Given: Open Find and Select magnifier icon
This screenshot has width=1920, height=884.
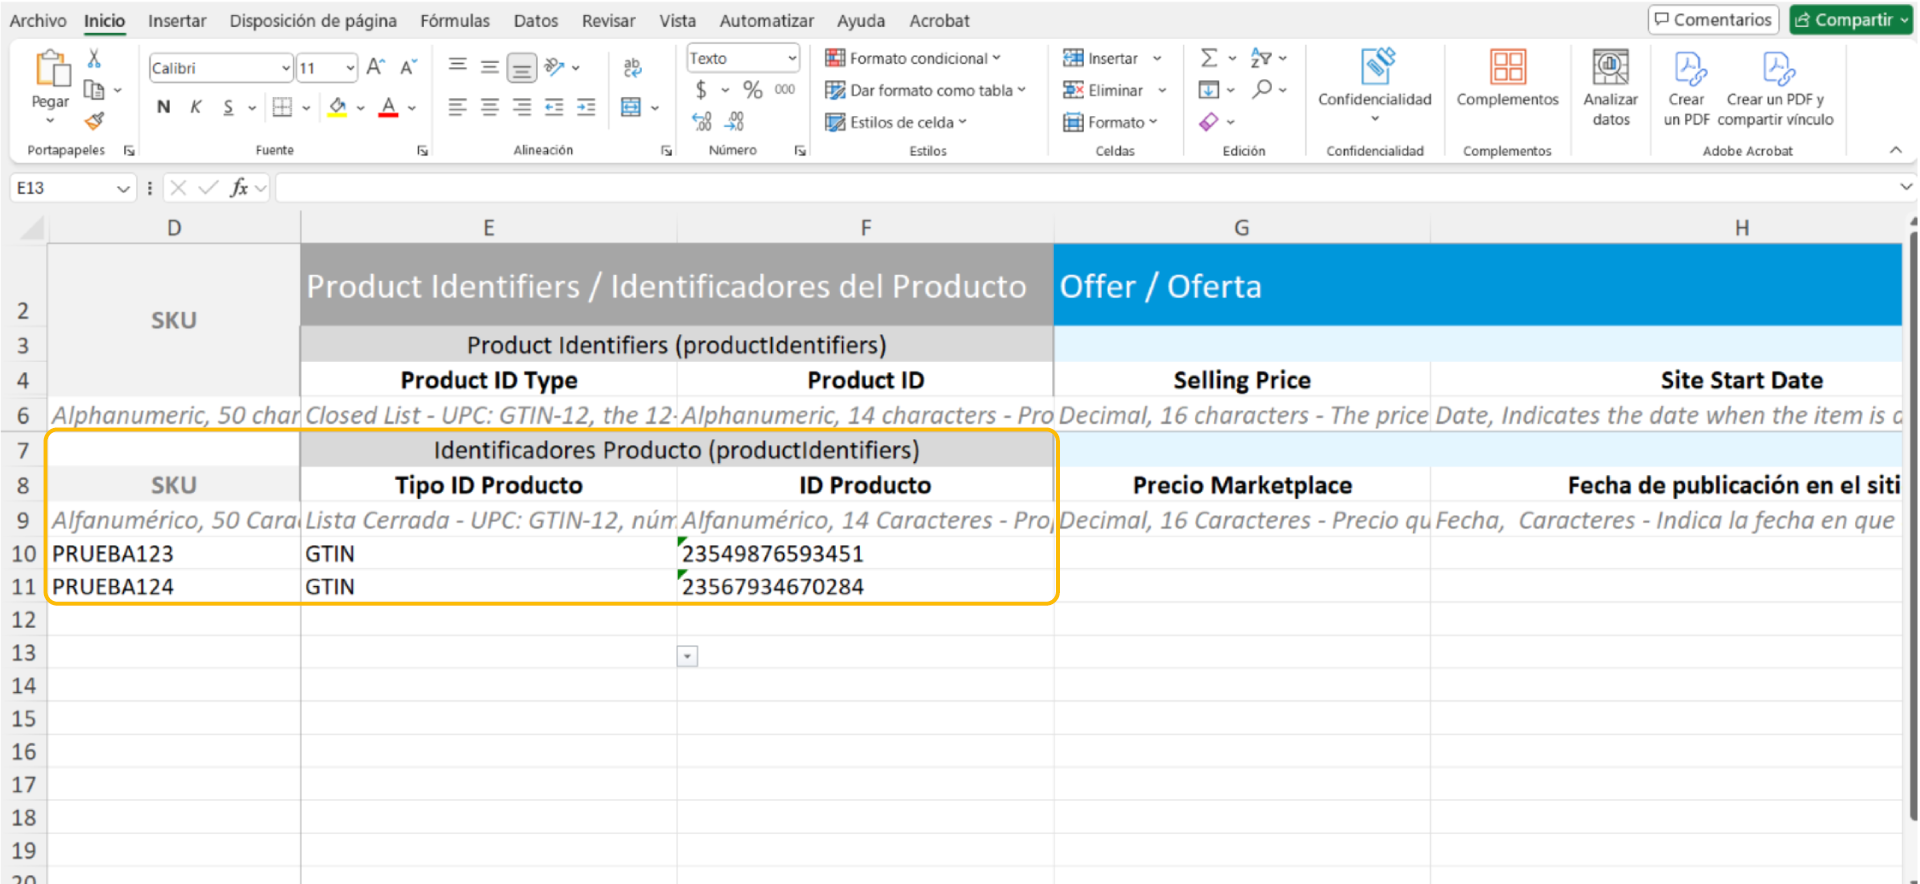Looking at the screenshot, I should tap(1262, 90).
